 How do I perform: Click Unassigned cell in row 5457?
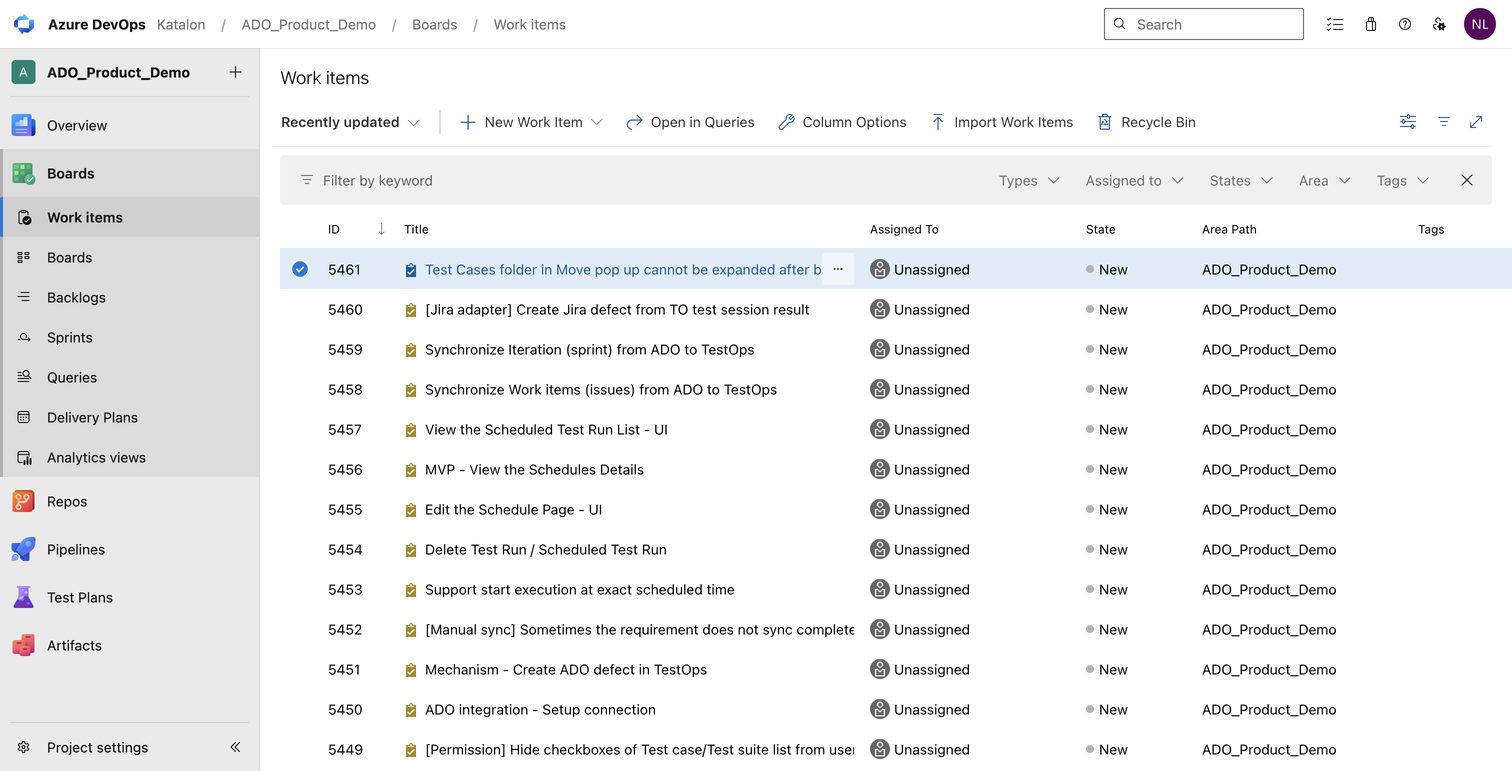(920, 429)
